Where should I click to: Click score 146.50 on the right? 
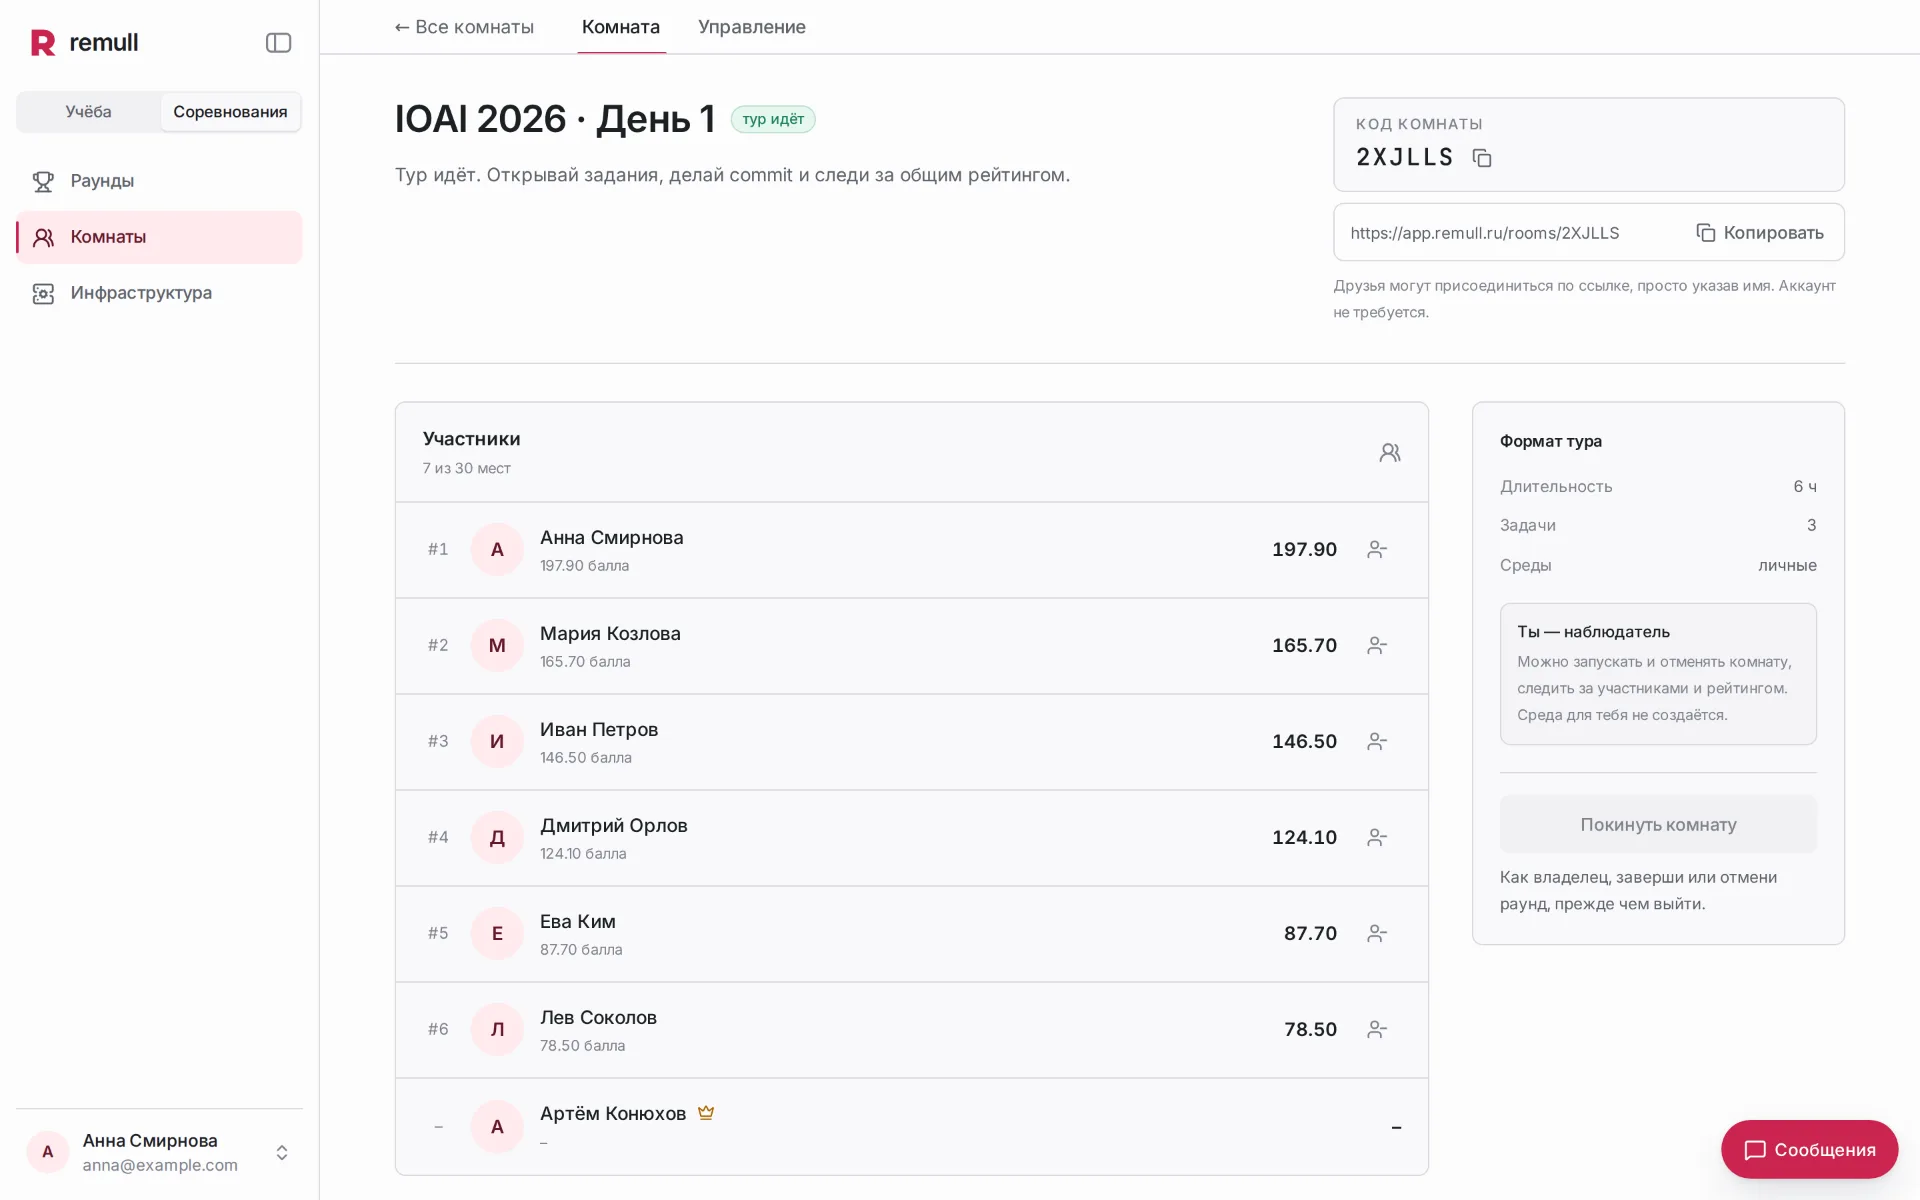click(x=1304, y=741)
